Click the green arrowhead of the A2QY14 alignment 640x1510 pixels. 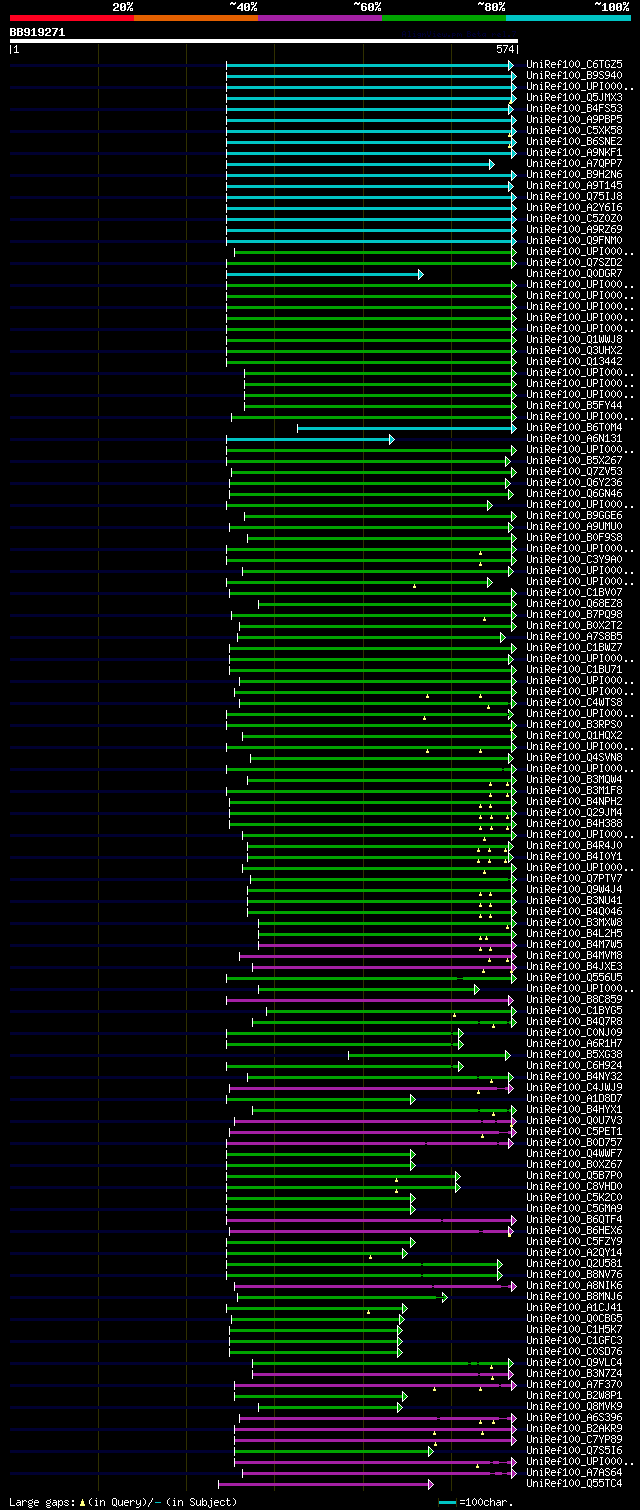tap(405, 1253)
